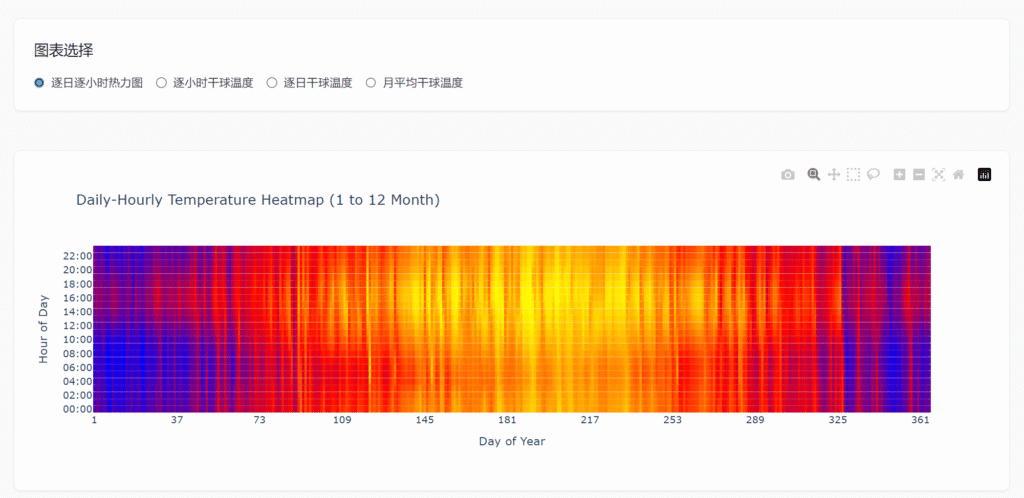Select the Zoom magnifier tool
Viewport: 1024px width, 498px height.
point(814,175)
